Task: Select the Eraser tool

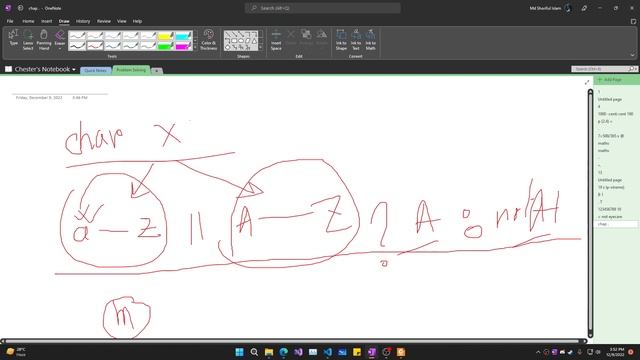Action: (60, 37)
